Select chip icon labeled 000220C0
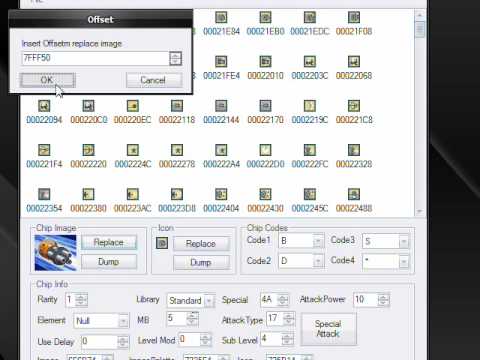 [x=88, y=106]
